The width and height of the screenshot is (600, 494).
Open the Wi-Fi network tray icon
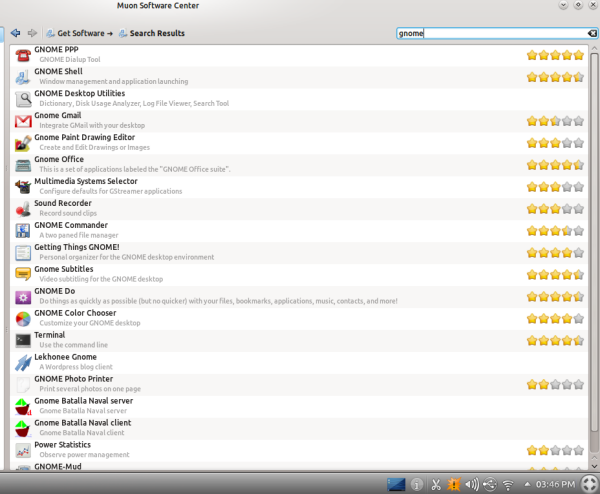tap(507, 485)
